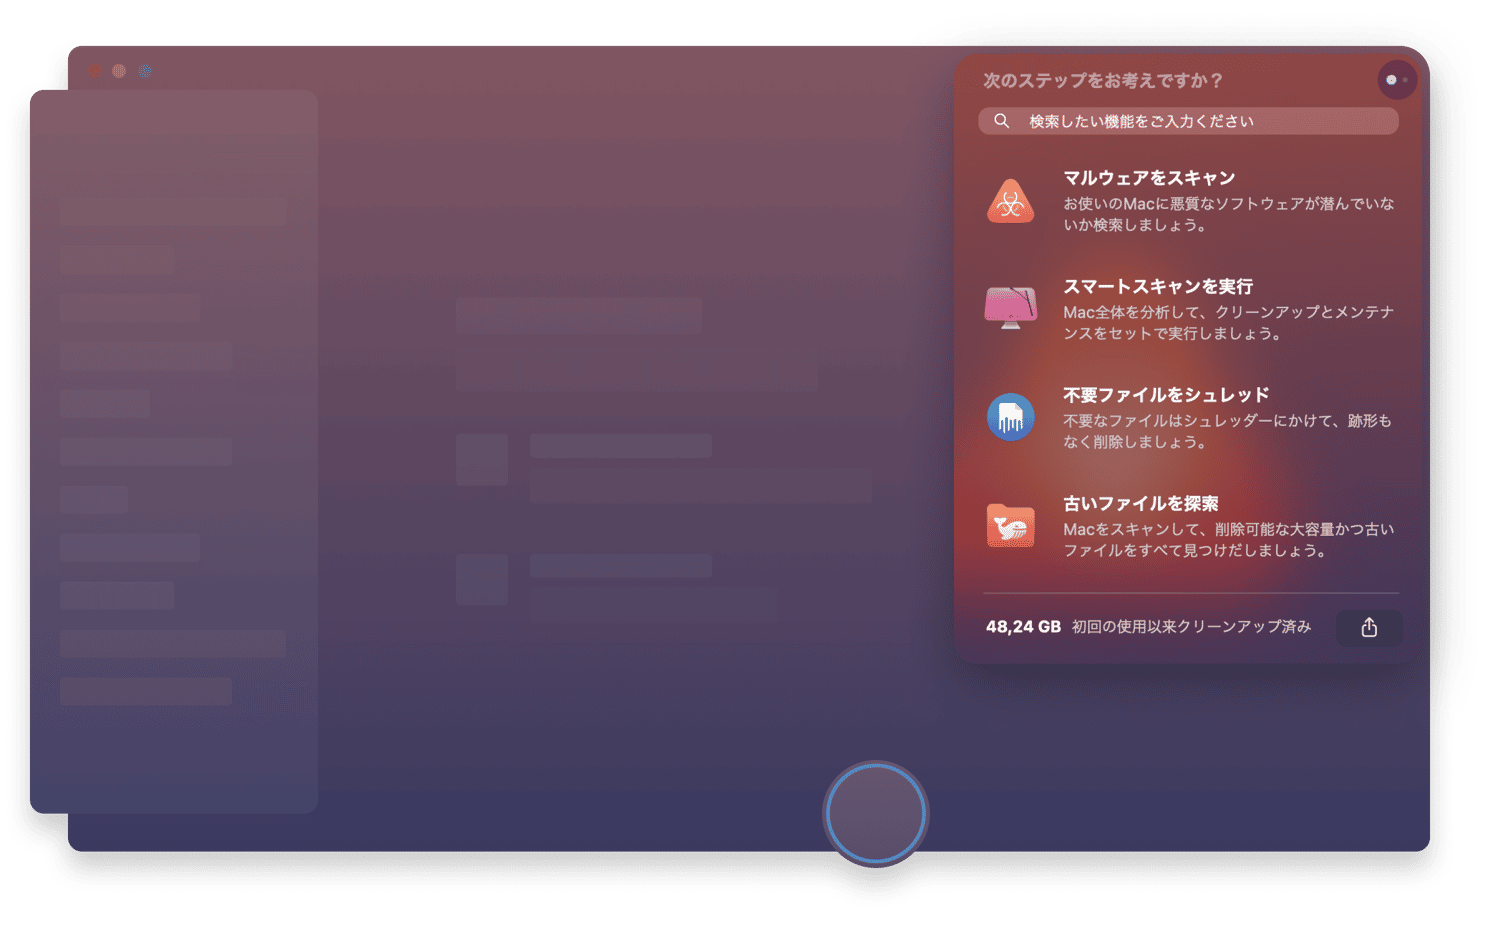Start scan with large round bottom button
The image size is (1500, 943).
coord(876,814)
